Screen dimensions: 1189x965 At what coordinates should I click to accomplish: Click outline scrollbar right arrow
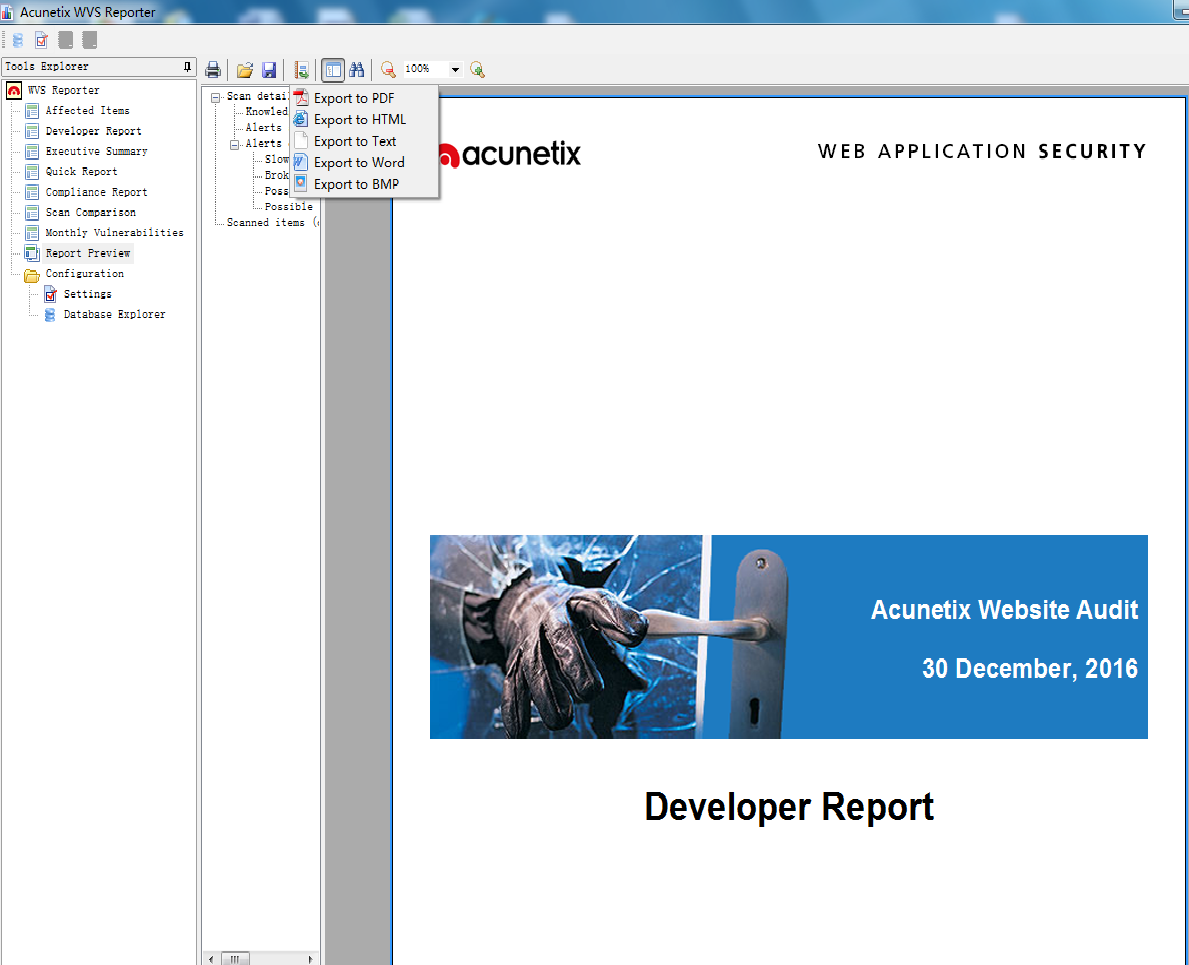309,959
